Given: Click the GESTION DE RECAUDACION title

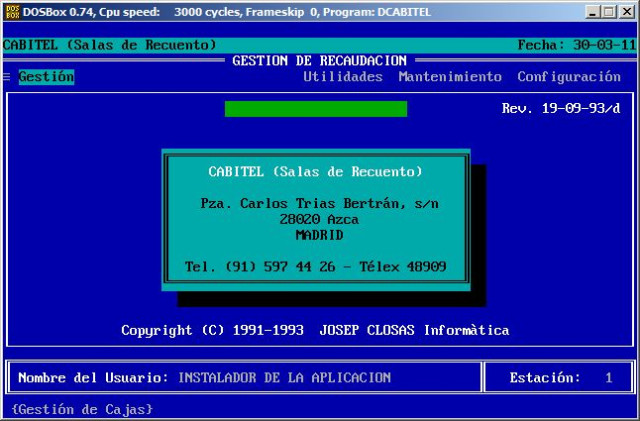Looking at the screenshot, I should (320, 61).
